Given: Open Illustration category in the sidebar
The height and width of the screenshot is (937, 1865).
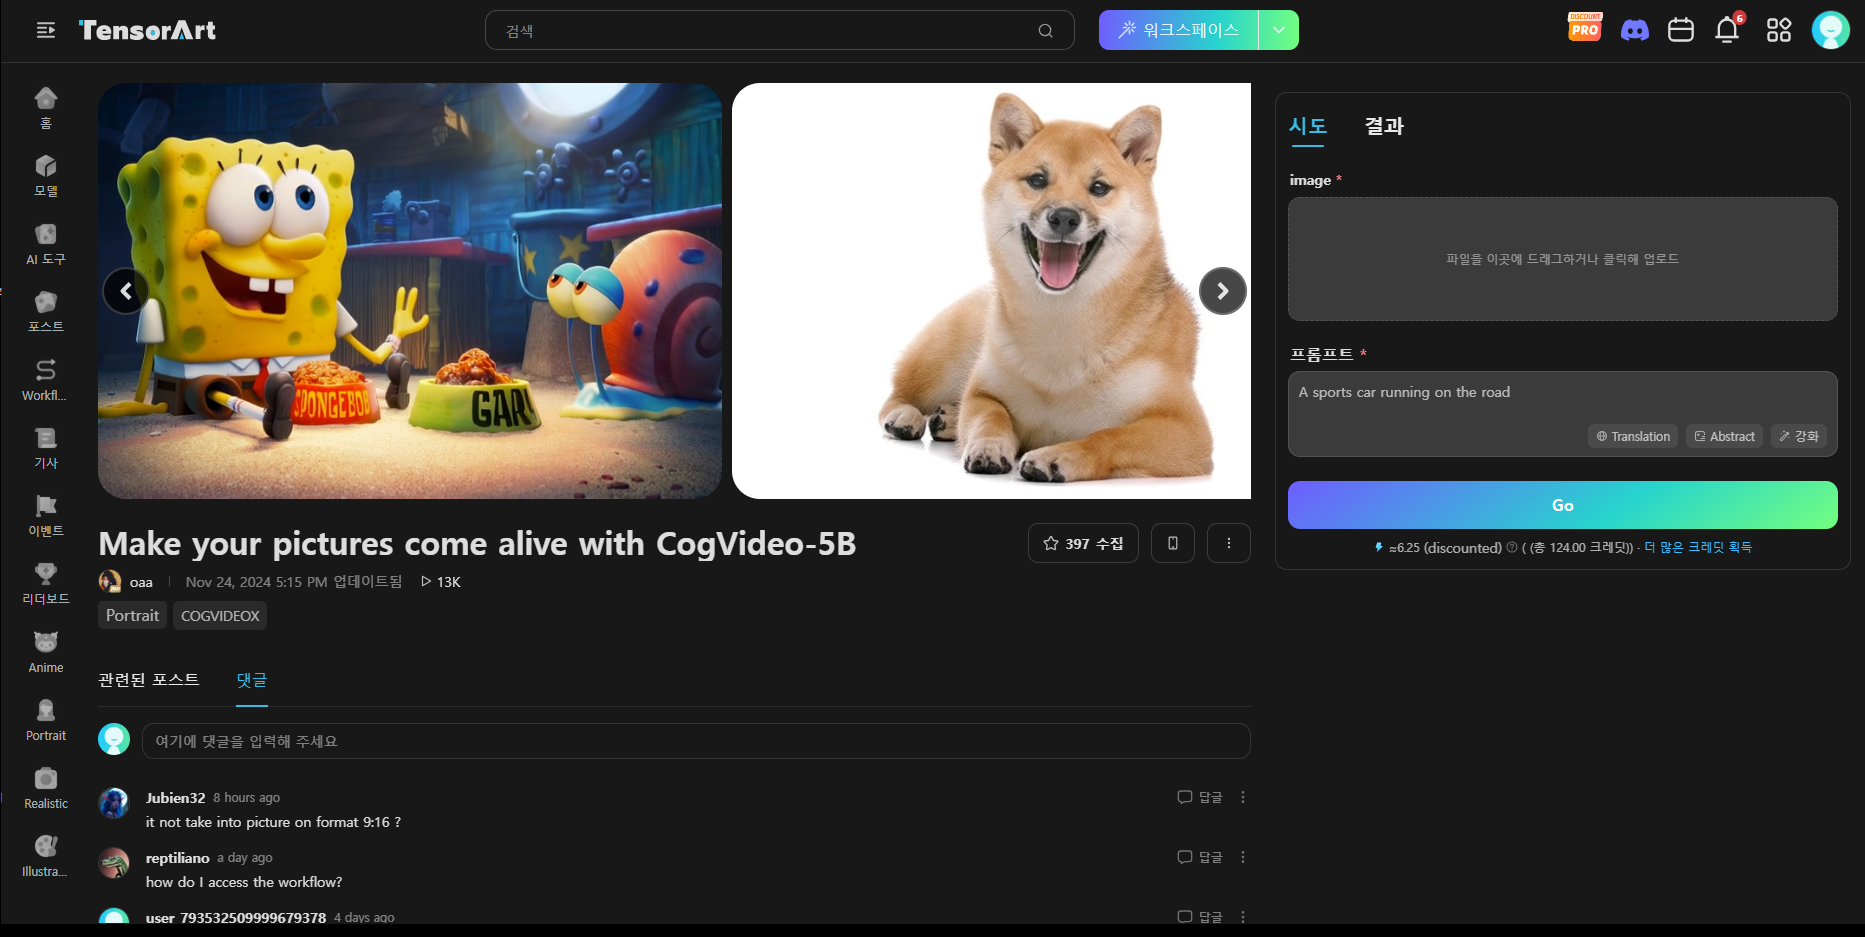Looking at the screenshot, I should coord(46,856).
